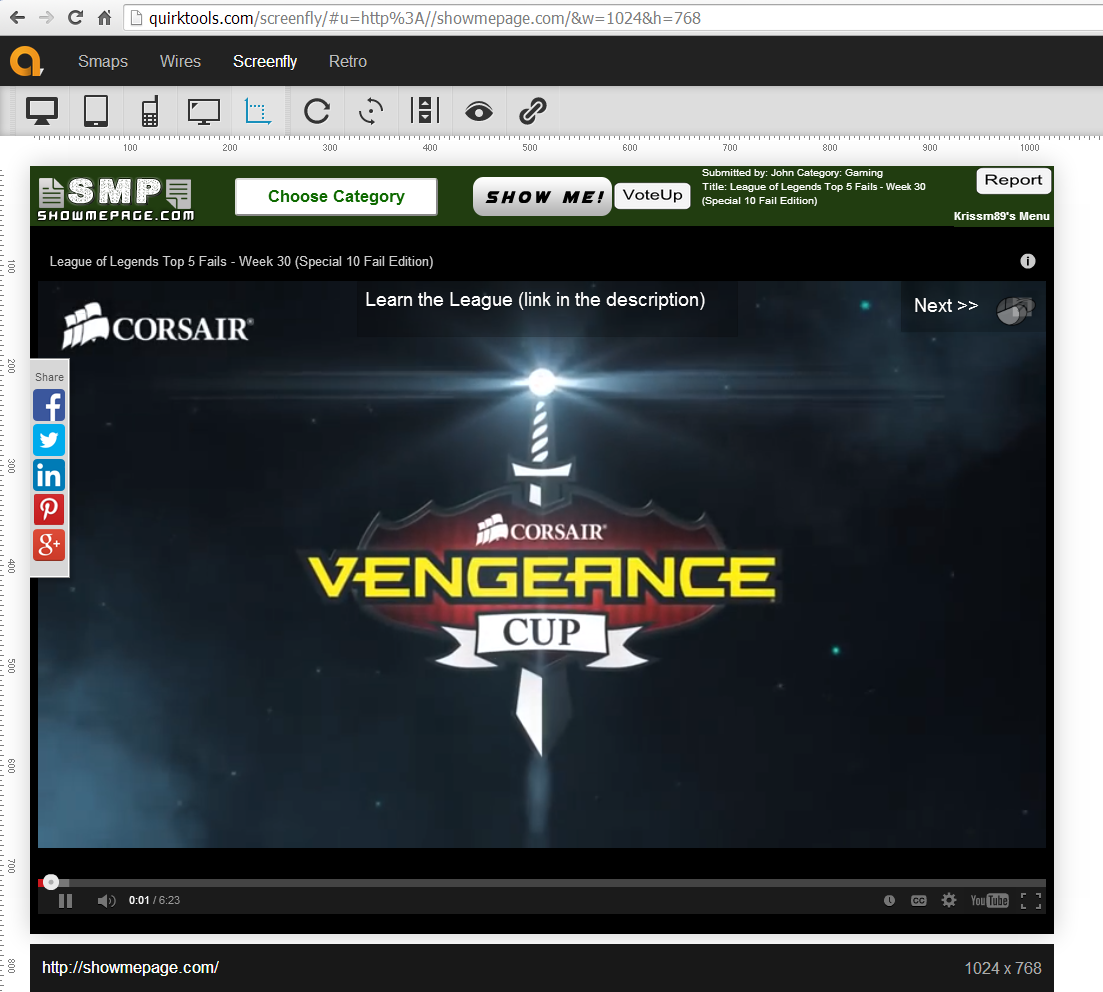Rotate the display with the rotate icon
The width and height of the screenshot is (1103, 992).
click(371, 111)
